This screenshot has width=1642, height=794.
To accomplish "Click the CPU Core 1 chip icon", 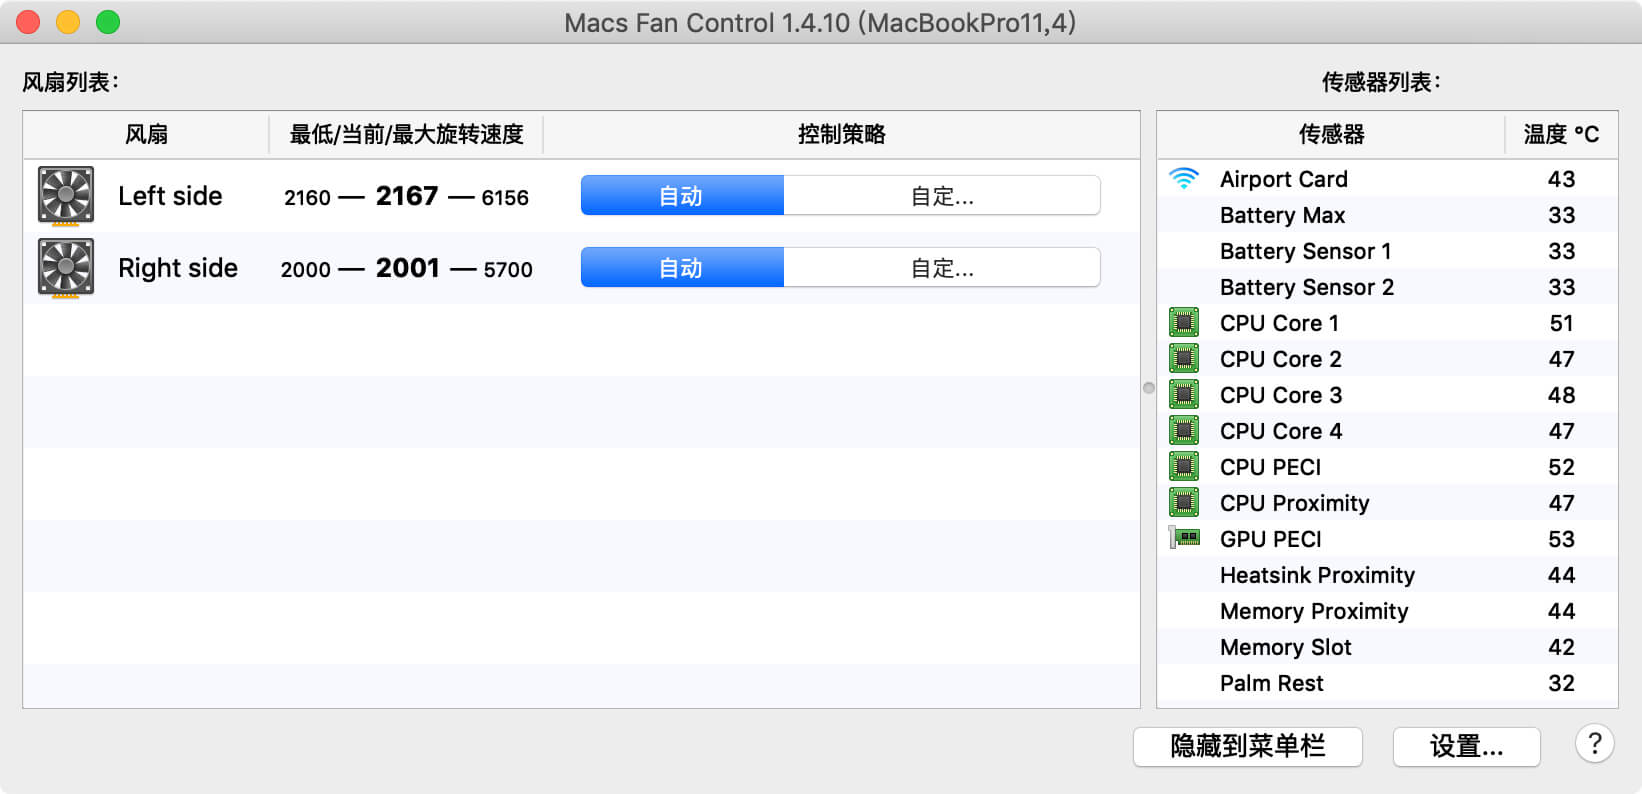I will coord(1184,323).
